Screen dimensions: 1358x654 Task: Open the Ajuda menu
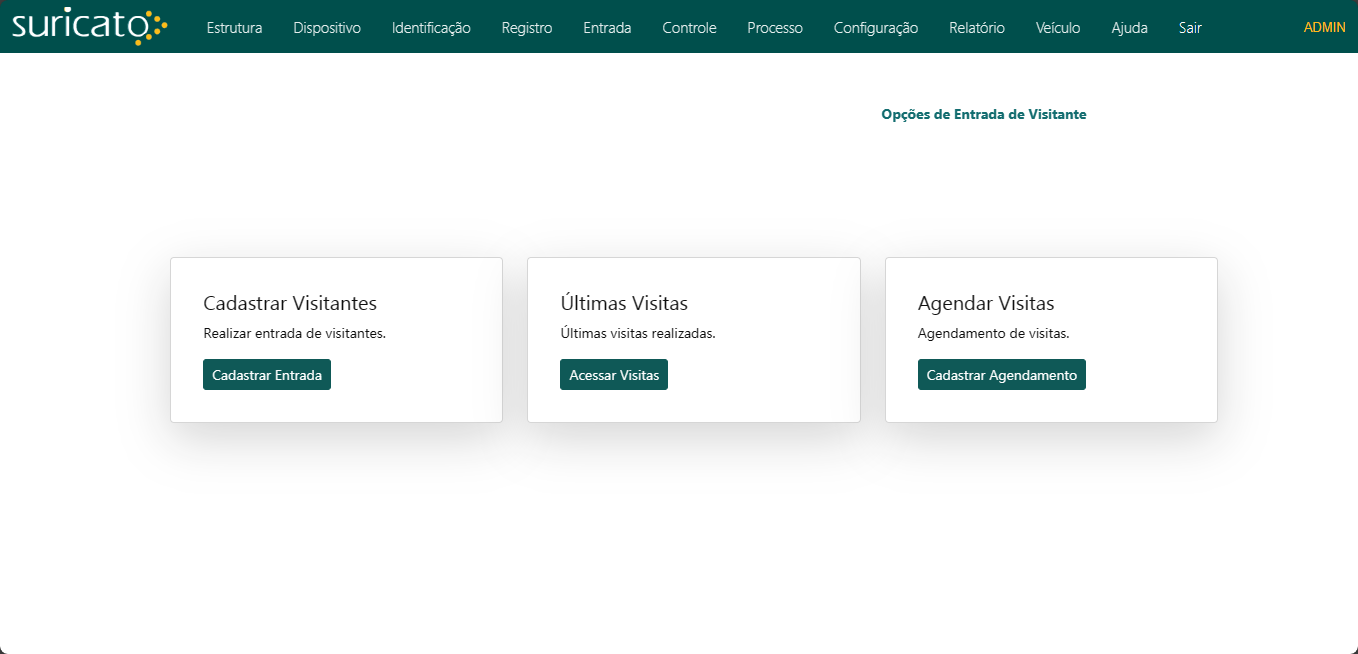pos(1129,28)
